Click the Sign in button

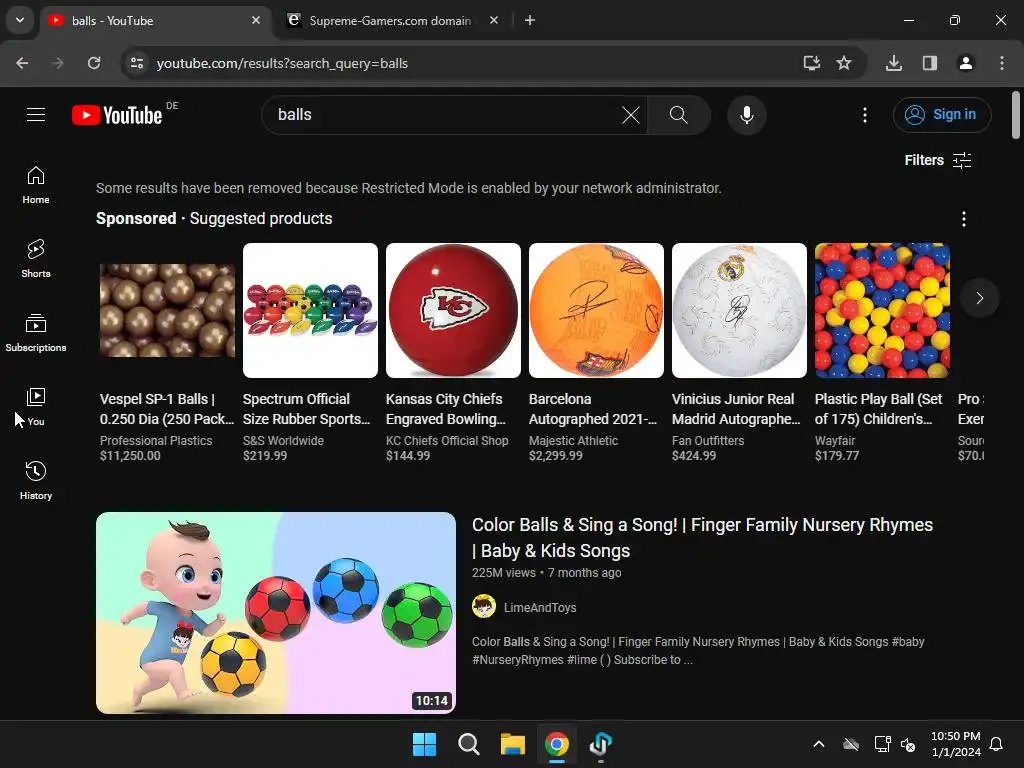pos(942,115)
